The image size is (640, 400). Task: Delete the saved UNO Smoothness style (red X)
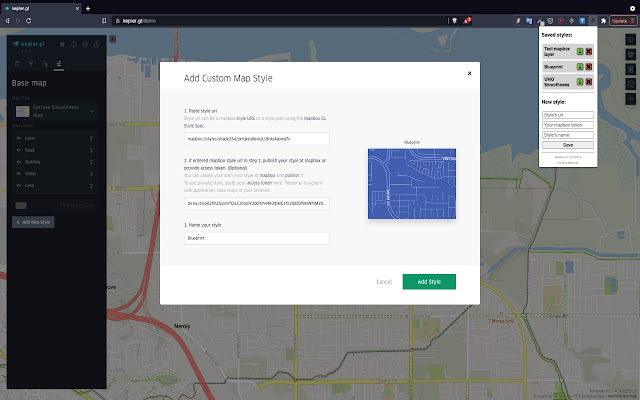(x=589, y=82)
